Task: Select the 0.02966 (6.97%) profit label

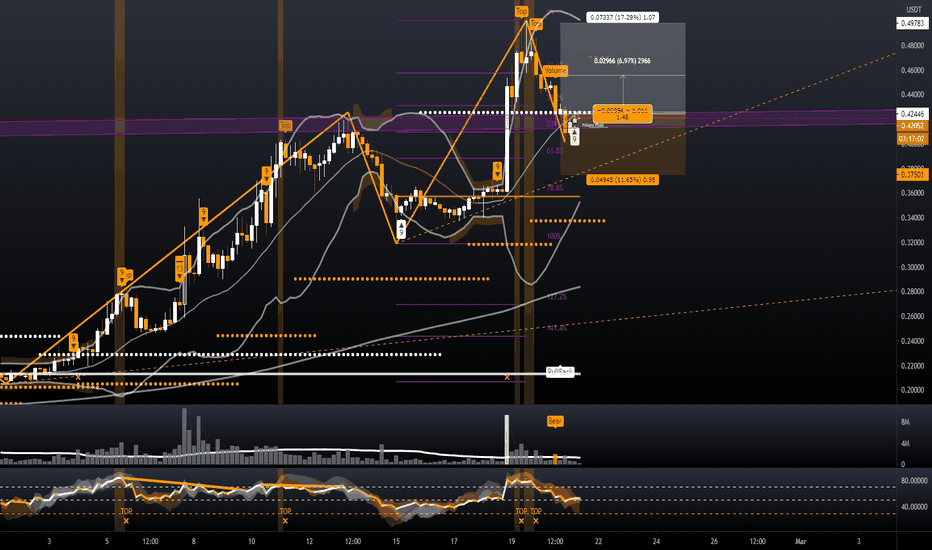Action: [622, 61]
